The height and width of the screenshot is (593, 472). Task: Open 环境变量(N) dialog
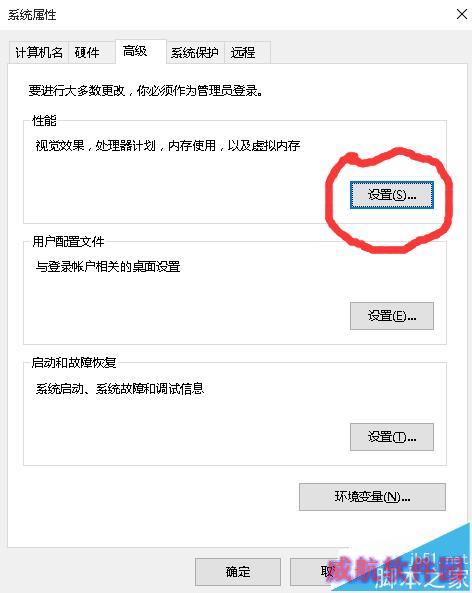coord(372,497)
